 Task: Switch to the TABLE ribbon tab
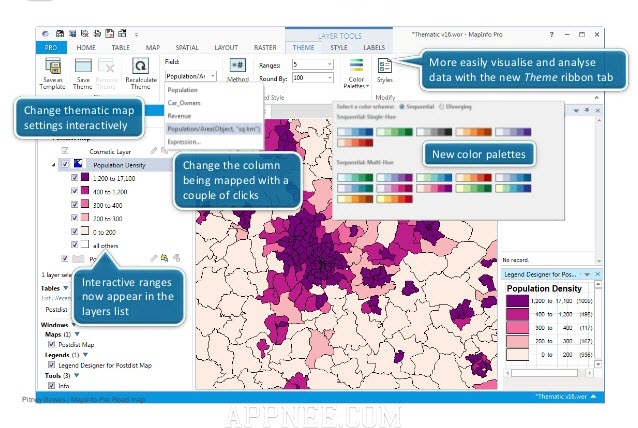120,48
